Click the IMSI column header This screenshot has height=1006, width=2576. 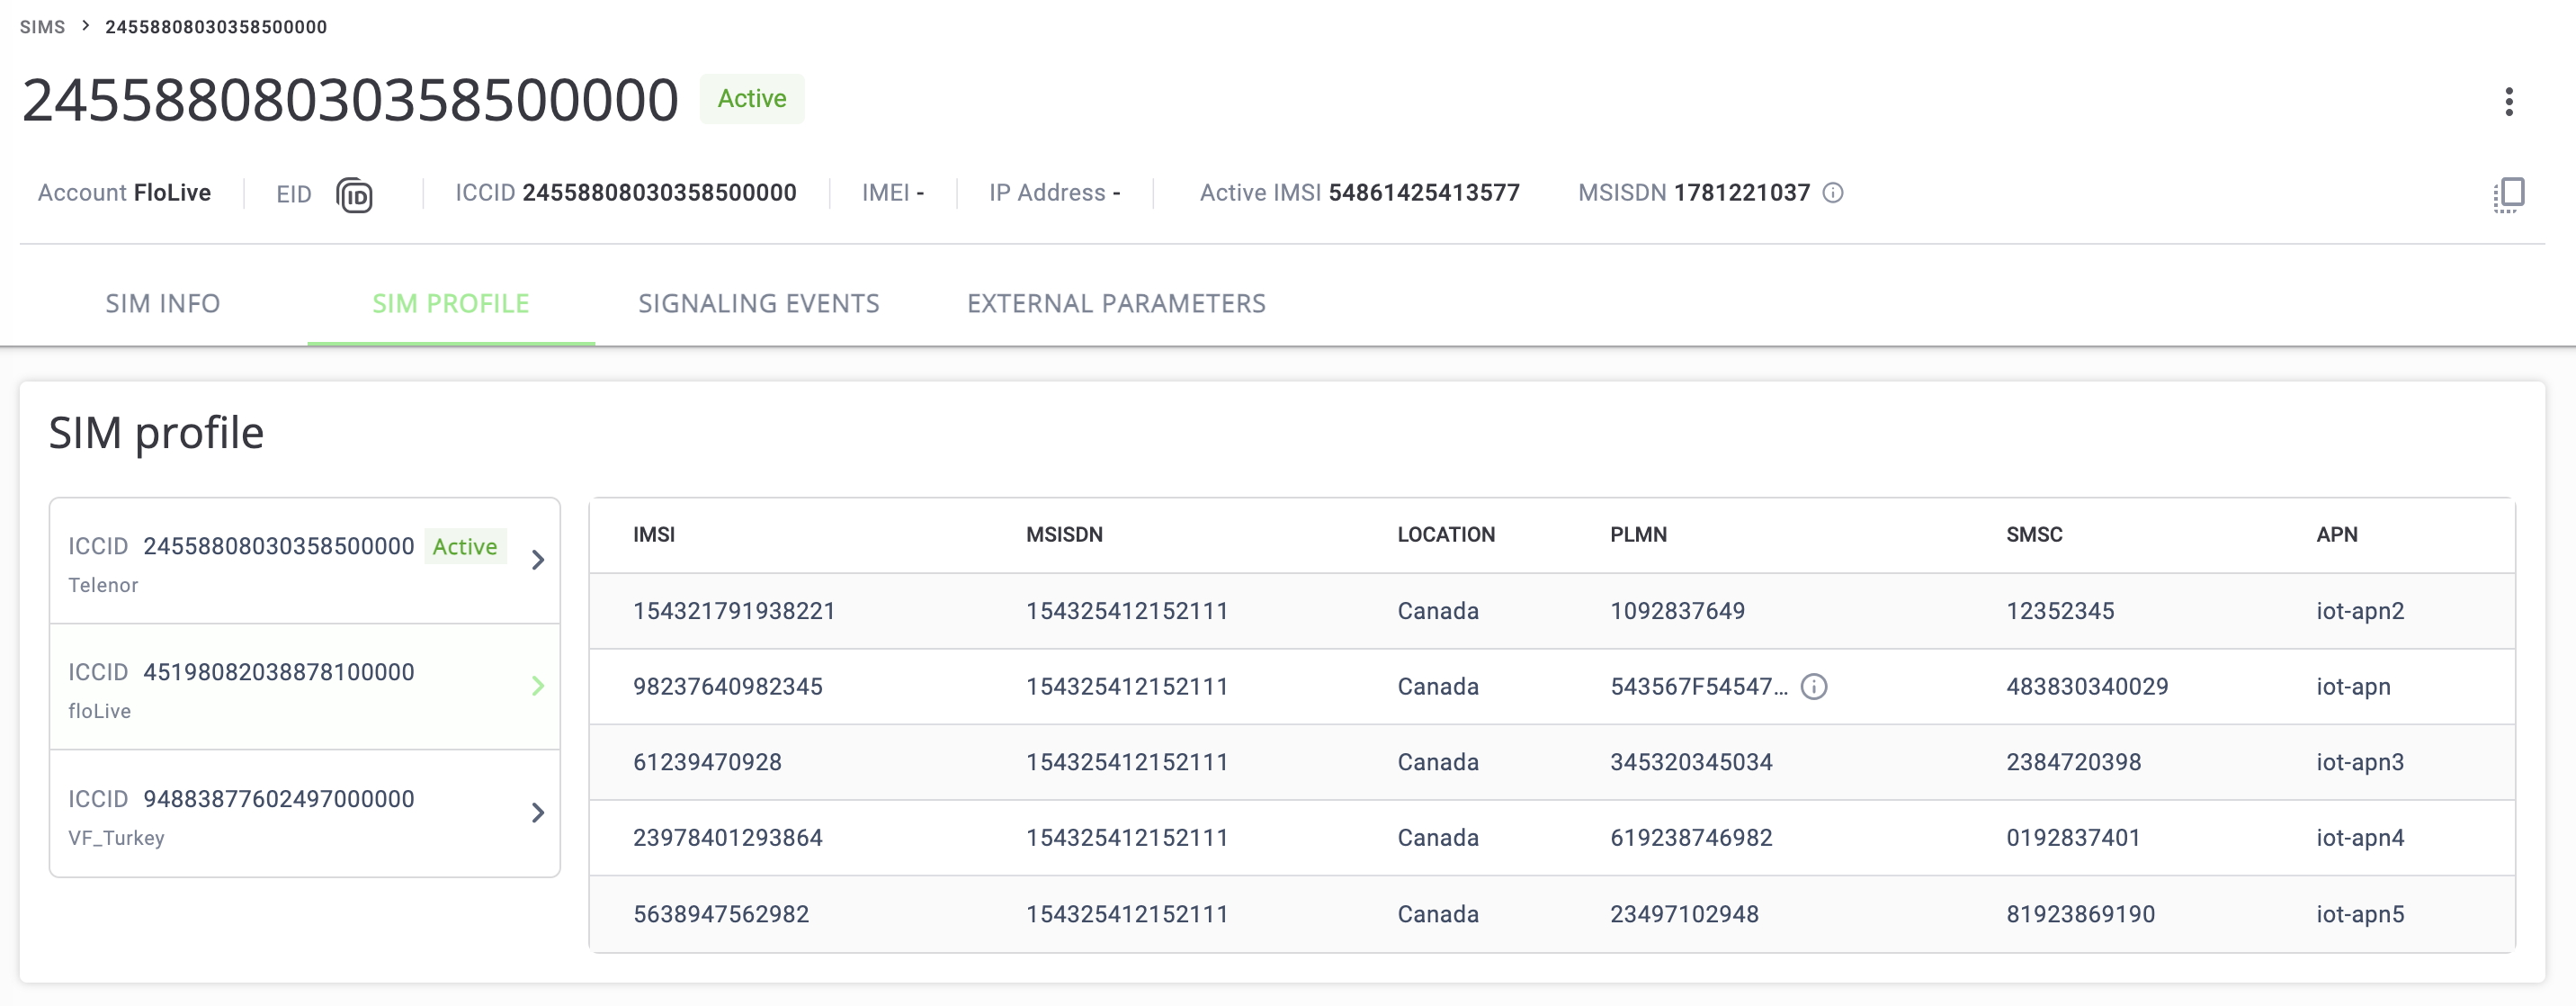pos(654,535)
